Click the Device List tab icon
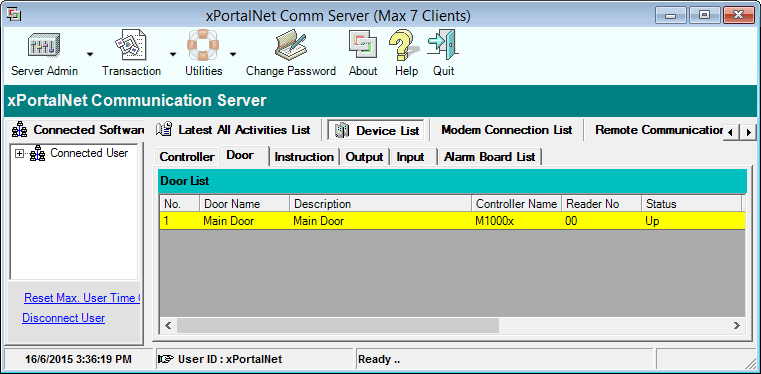The image size is (761, 374). click(x=342, y=130)
